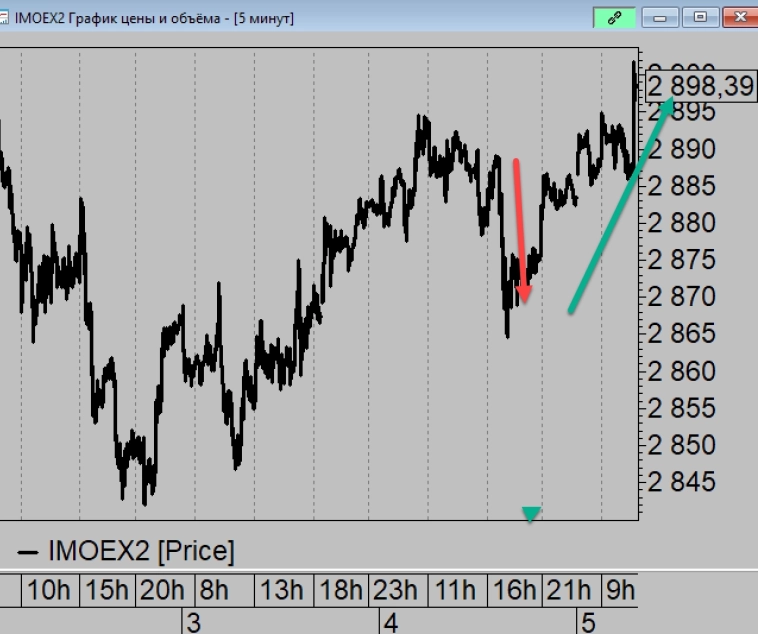Click the date 4 label on the time axis

tap(391, 623)
